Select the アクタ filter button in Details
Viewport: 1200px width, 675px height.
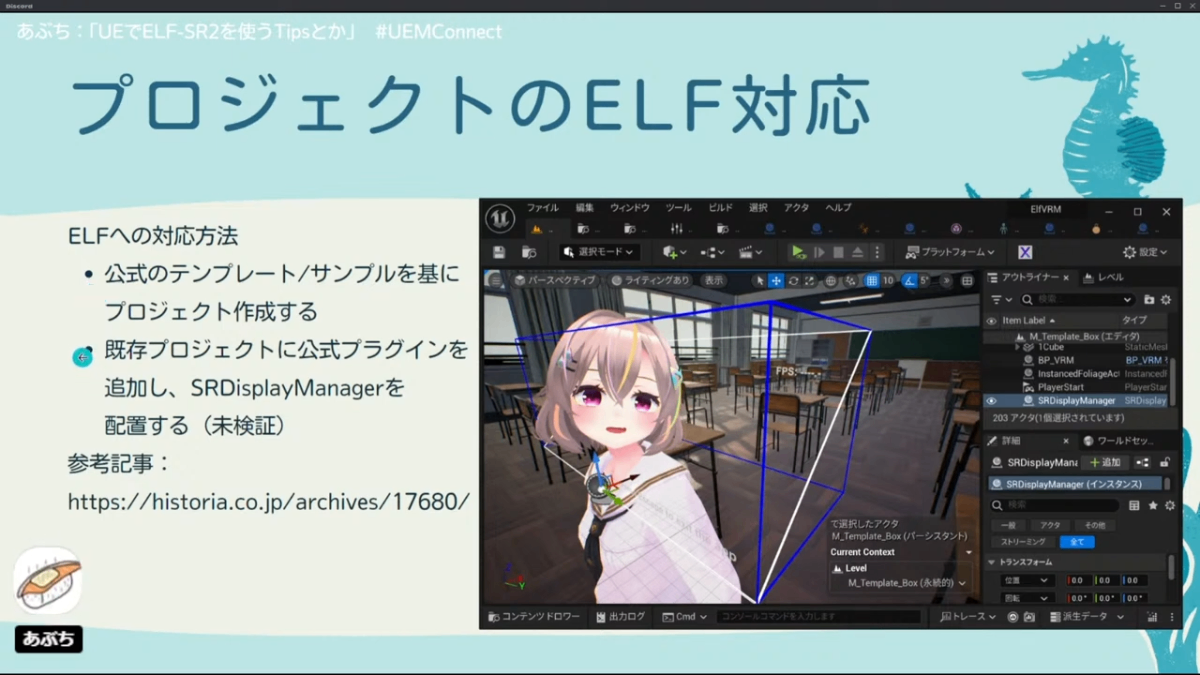pyautogui.click(x=1050, y=525)
